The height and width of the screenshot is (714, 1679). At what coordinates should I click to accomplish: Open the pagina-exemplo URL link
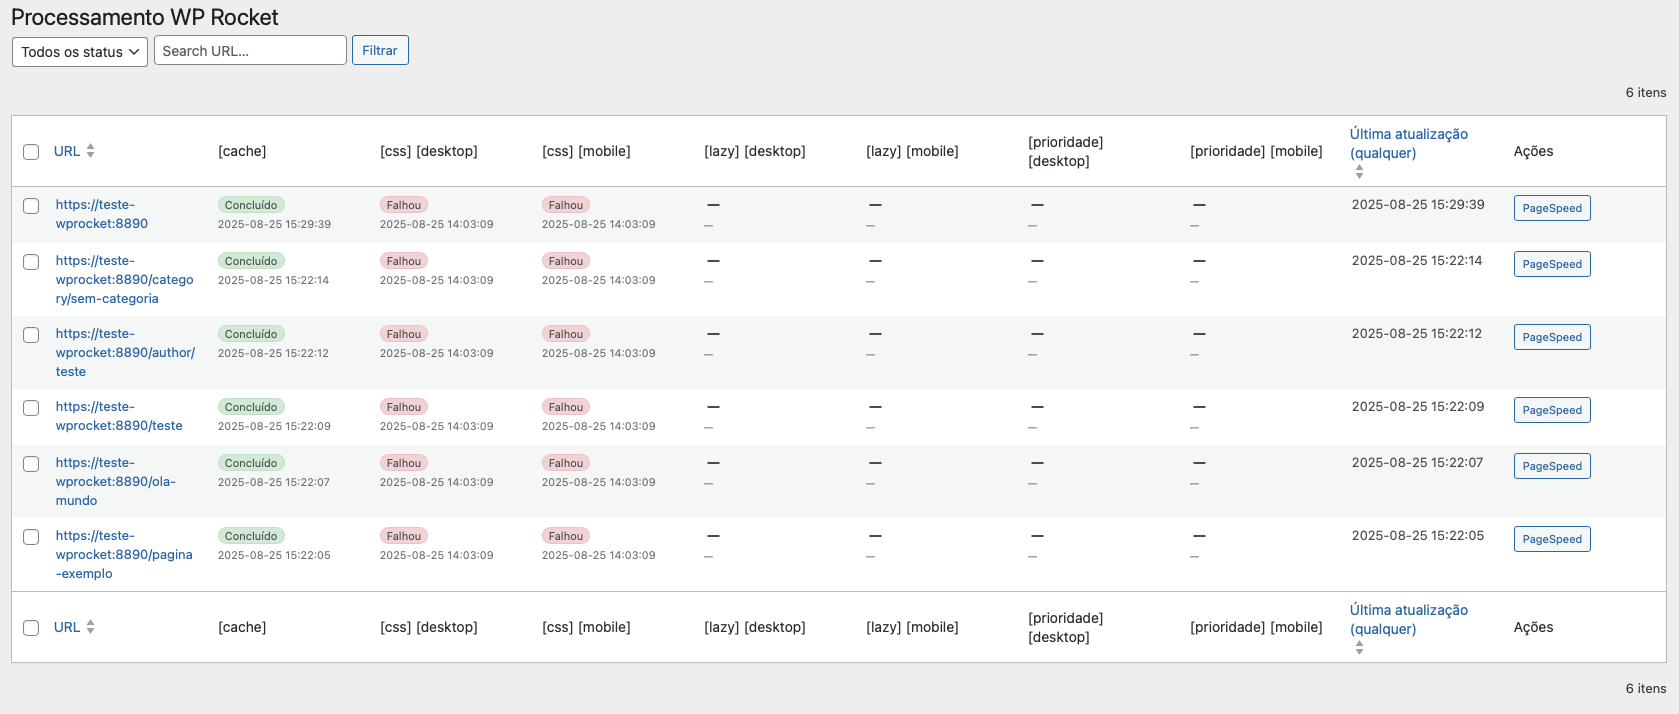pos(124,554)
